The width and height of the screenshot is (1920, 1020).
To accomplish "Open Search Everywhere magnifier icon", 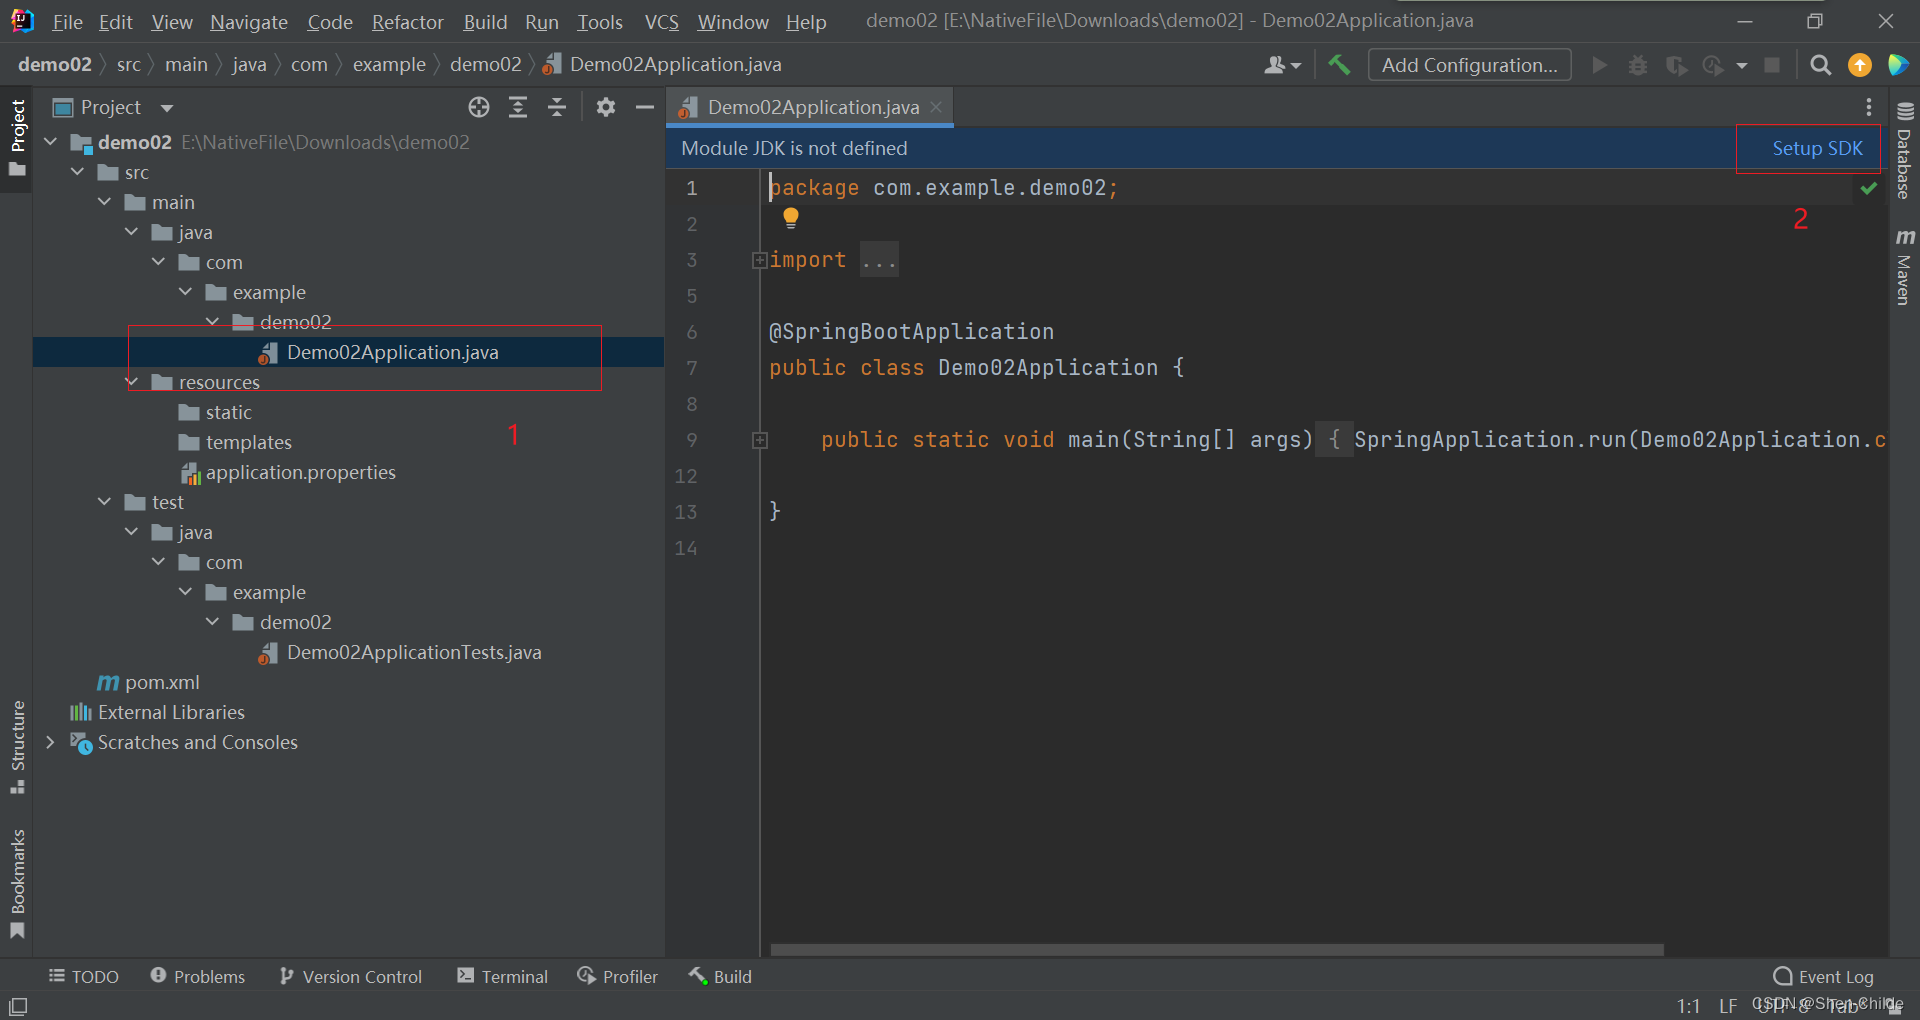I will click(x=1821, y=65).
